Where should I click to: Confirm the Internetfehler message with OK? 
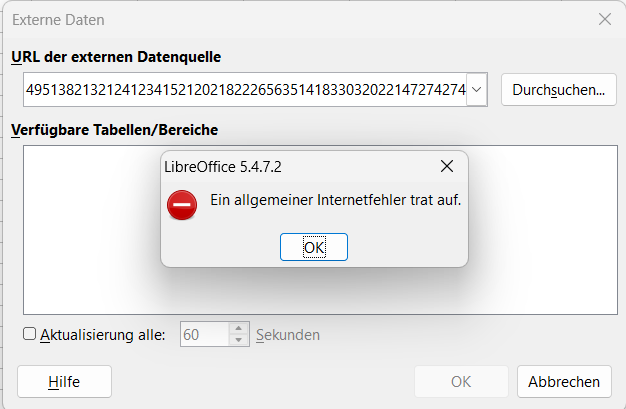pos(314,247)
